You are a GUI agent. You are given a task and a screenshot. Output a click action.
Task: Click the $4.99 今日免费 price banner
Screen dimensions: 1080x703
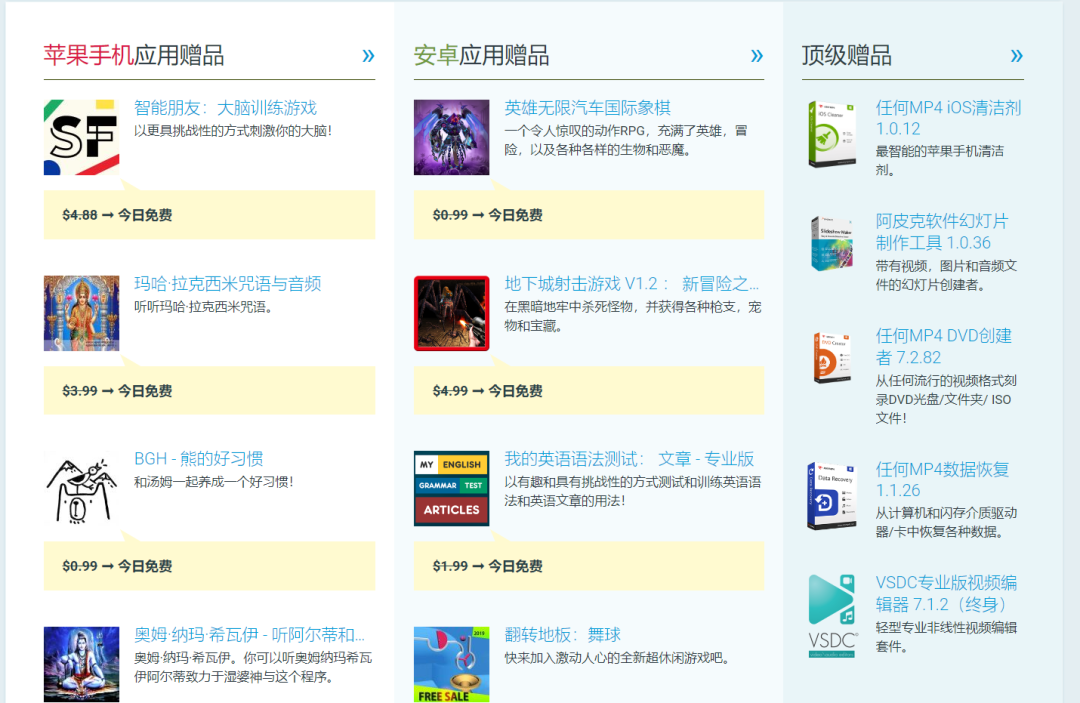pos(588,391)
